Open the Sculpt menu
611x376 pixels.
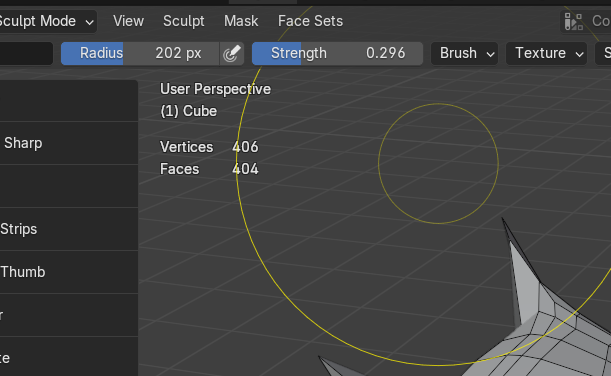[x=184, y=21]
